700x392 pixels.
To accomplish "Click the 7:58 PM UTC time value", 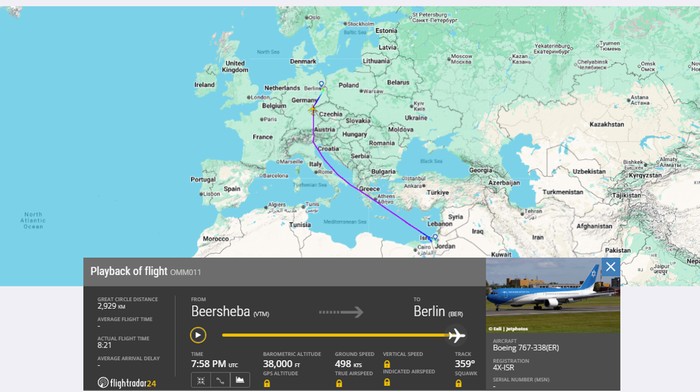I will click(x=214, y=364).
